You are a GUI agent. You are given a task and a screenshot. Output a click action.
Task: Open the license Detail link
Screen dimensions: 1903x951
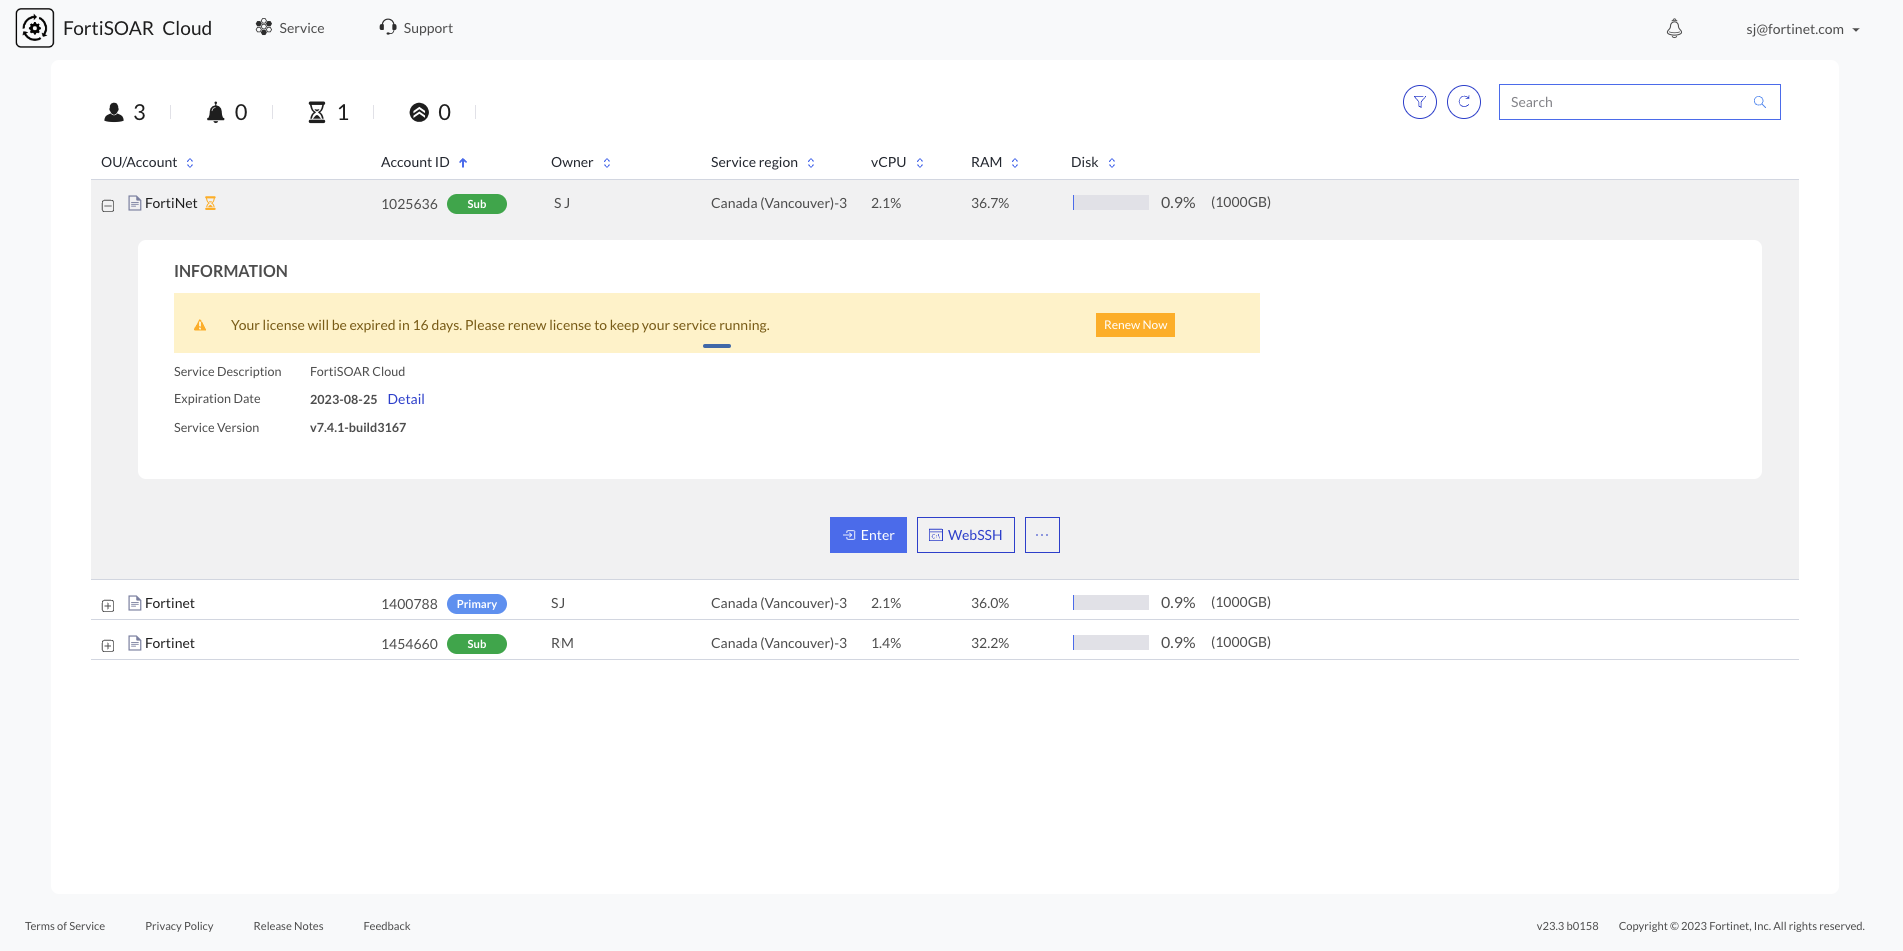click(x=406, y=398)
